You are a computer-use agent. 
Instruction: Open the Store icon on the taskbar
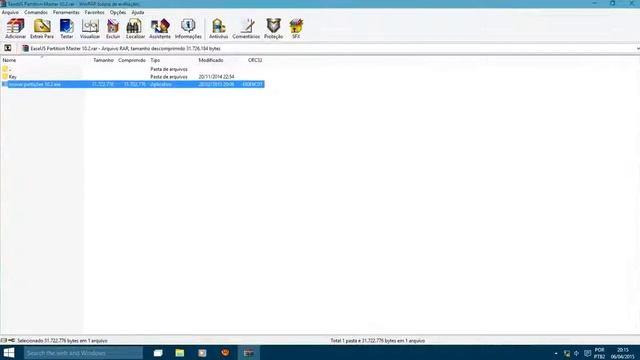[202, 353]
